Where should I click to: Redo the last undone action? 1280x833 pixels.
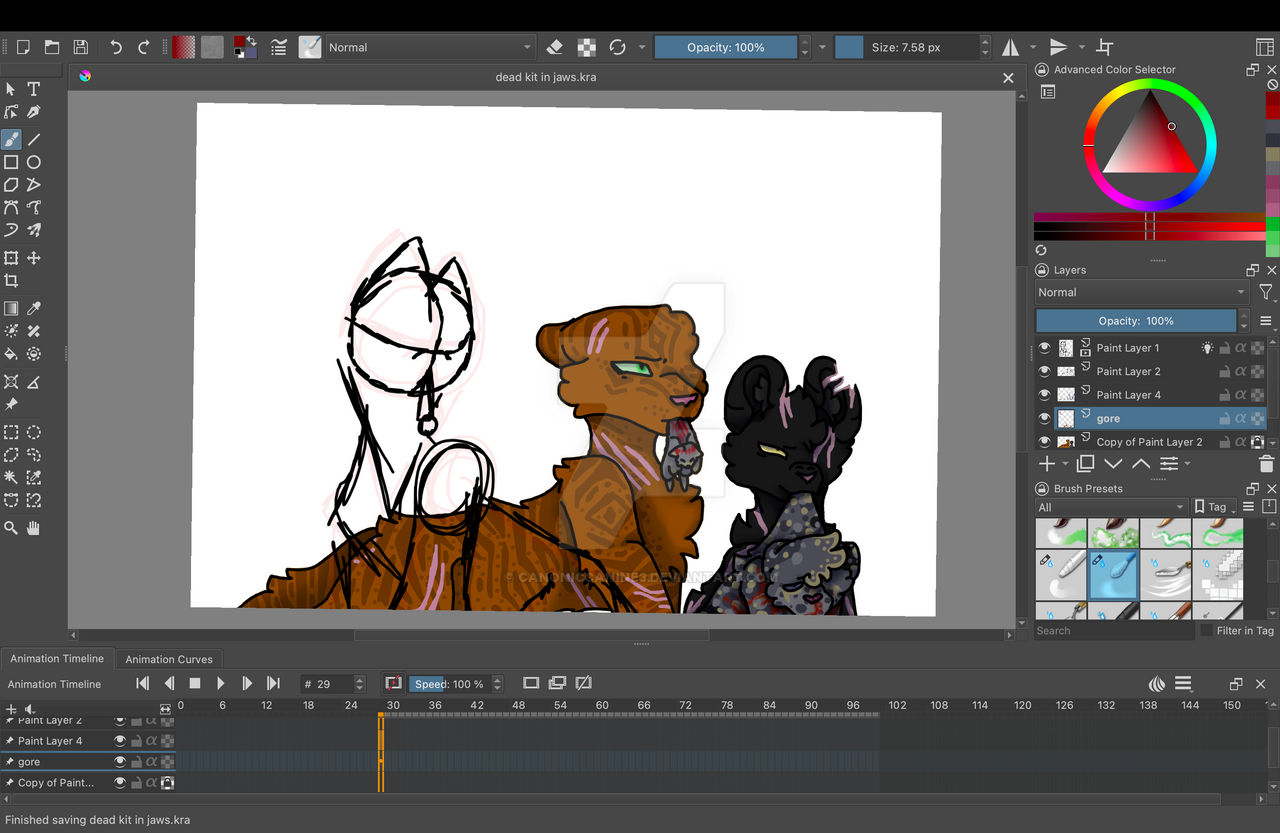point(144,47)
